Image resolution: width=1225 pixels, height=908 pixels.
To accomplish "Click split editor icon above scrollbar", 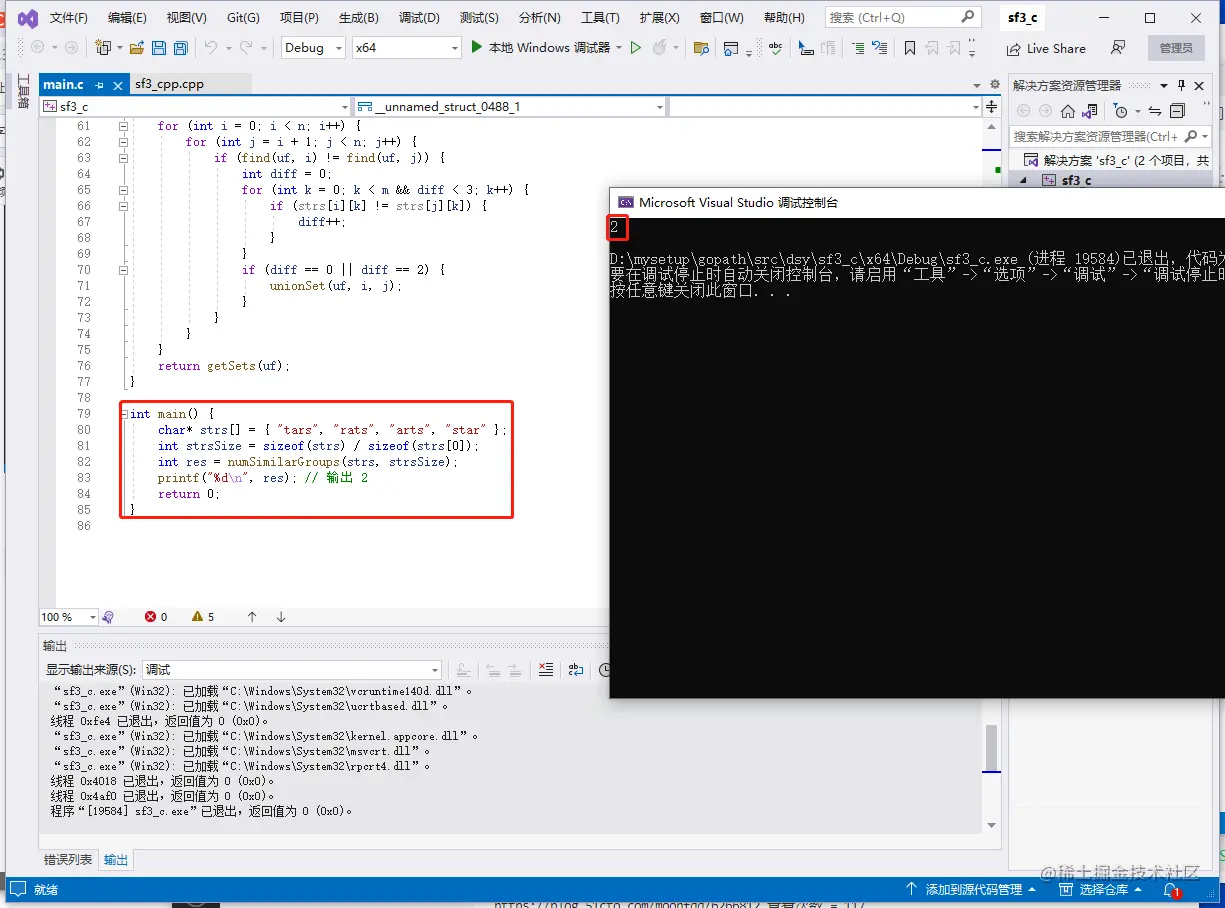I will click(991, 106).
